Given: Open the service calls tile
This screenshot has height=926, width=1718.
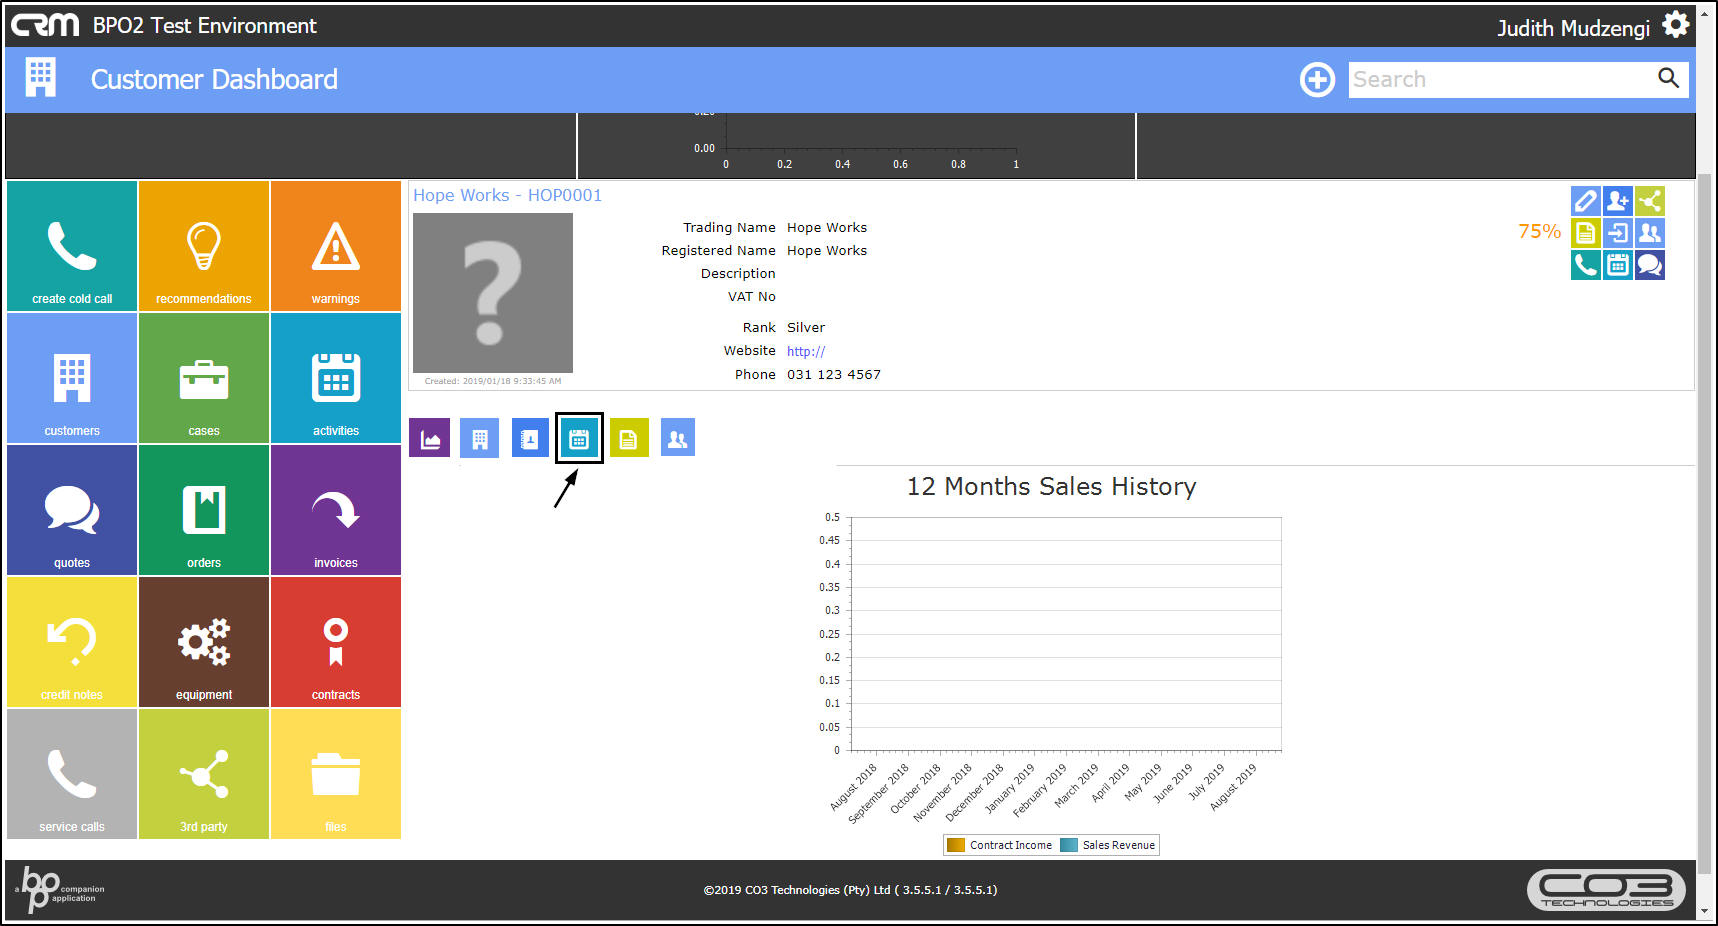Looking at the screenshot, I should [x=72, y=774].
